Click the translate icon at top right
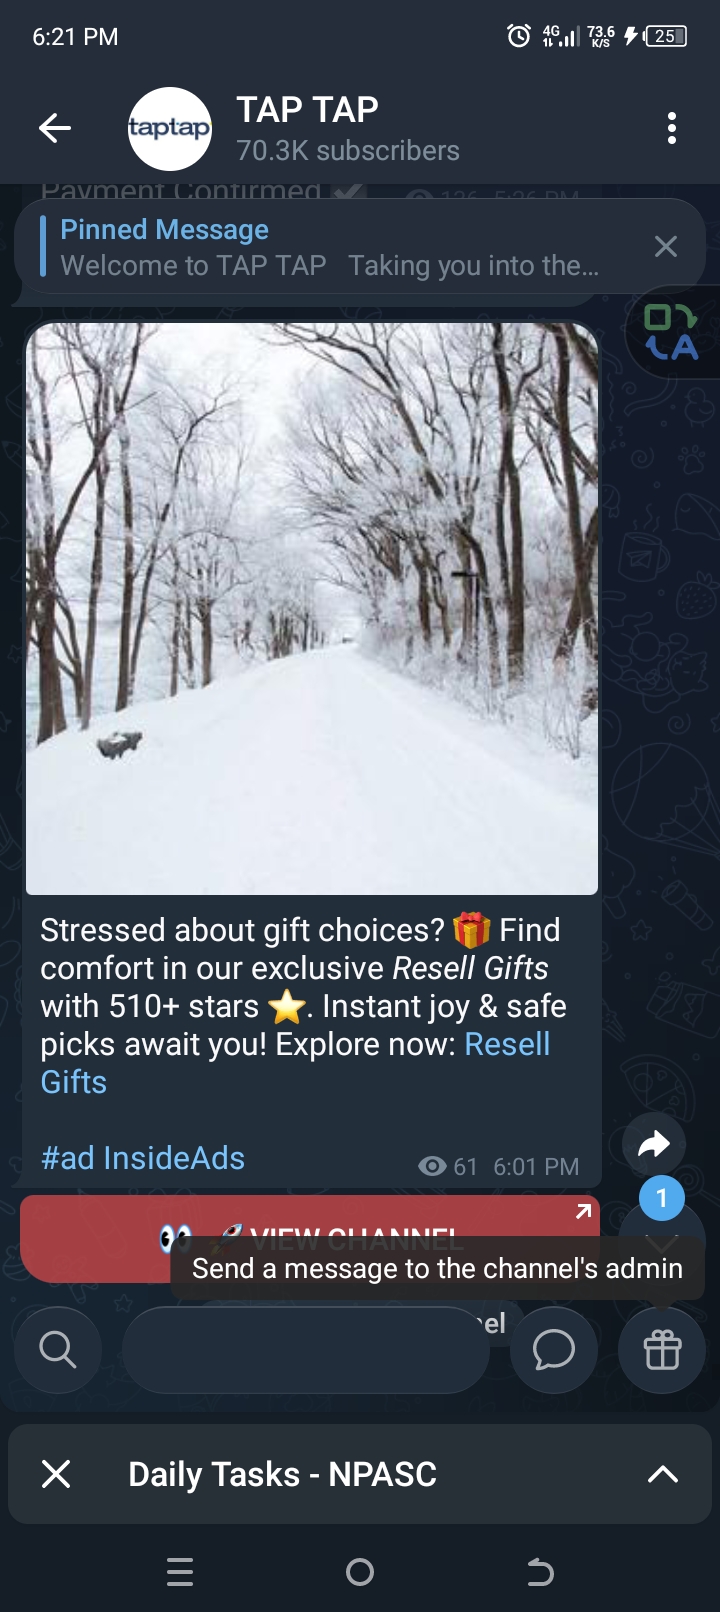The width and height of the screenshot is (720, 1612). point(672,332)
